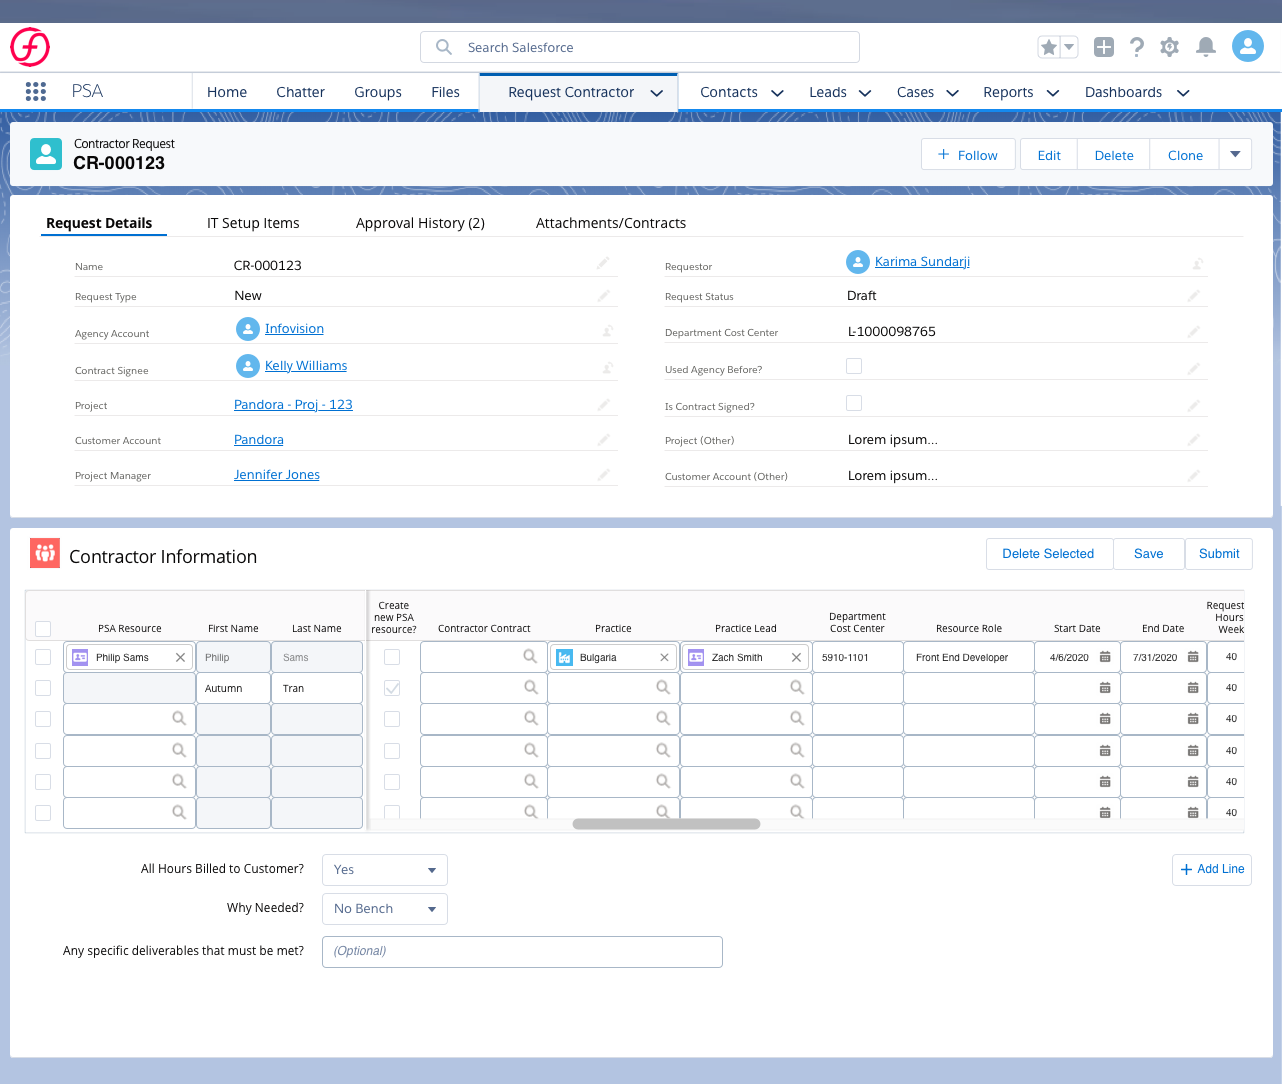Click the Add Line button
Image resolution: width=1282 pixels, height=1084 pixels.
[1212, 869]
